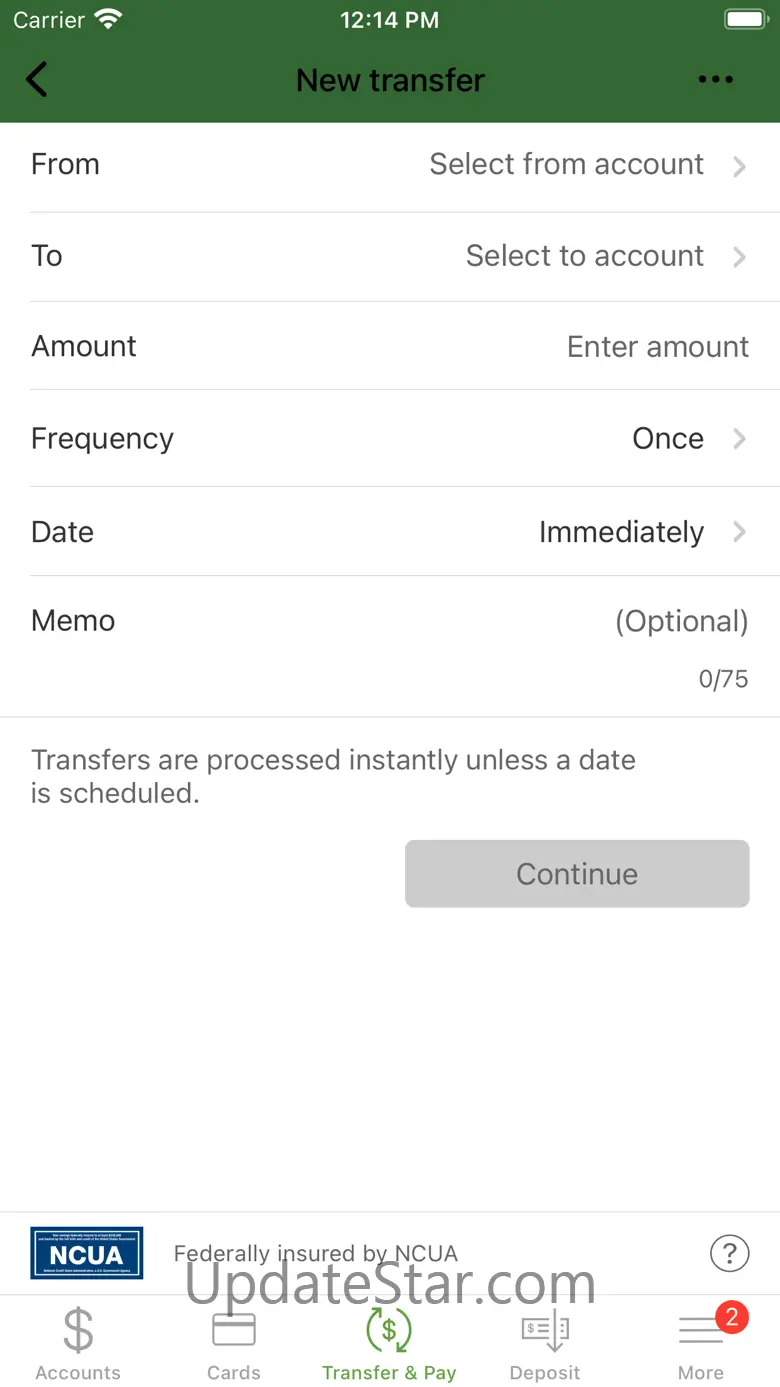Tap the red notification badge on More
Image resolution: width=780 pixels, height=1387 pixels.
731,1317
